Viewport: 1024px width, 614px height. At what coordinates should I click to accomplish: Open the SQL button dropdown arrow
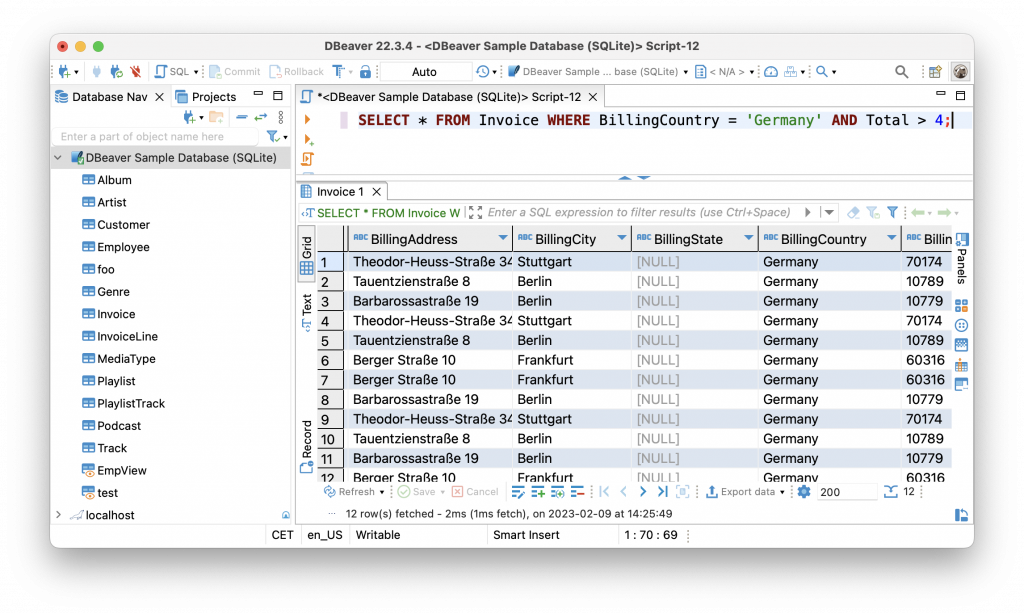pyautogui.click(x=196, y=72)
